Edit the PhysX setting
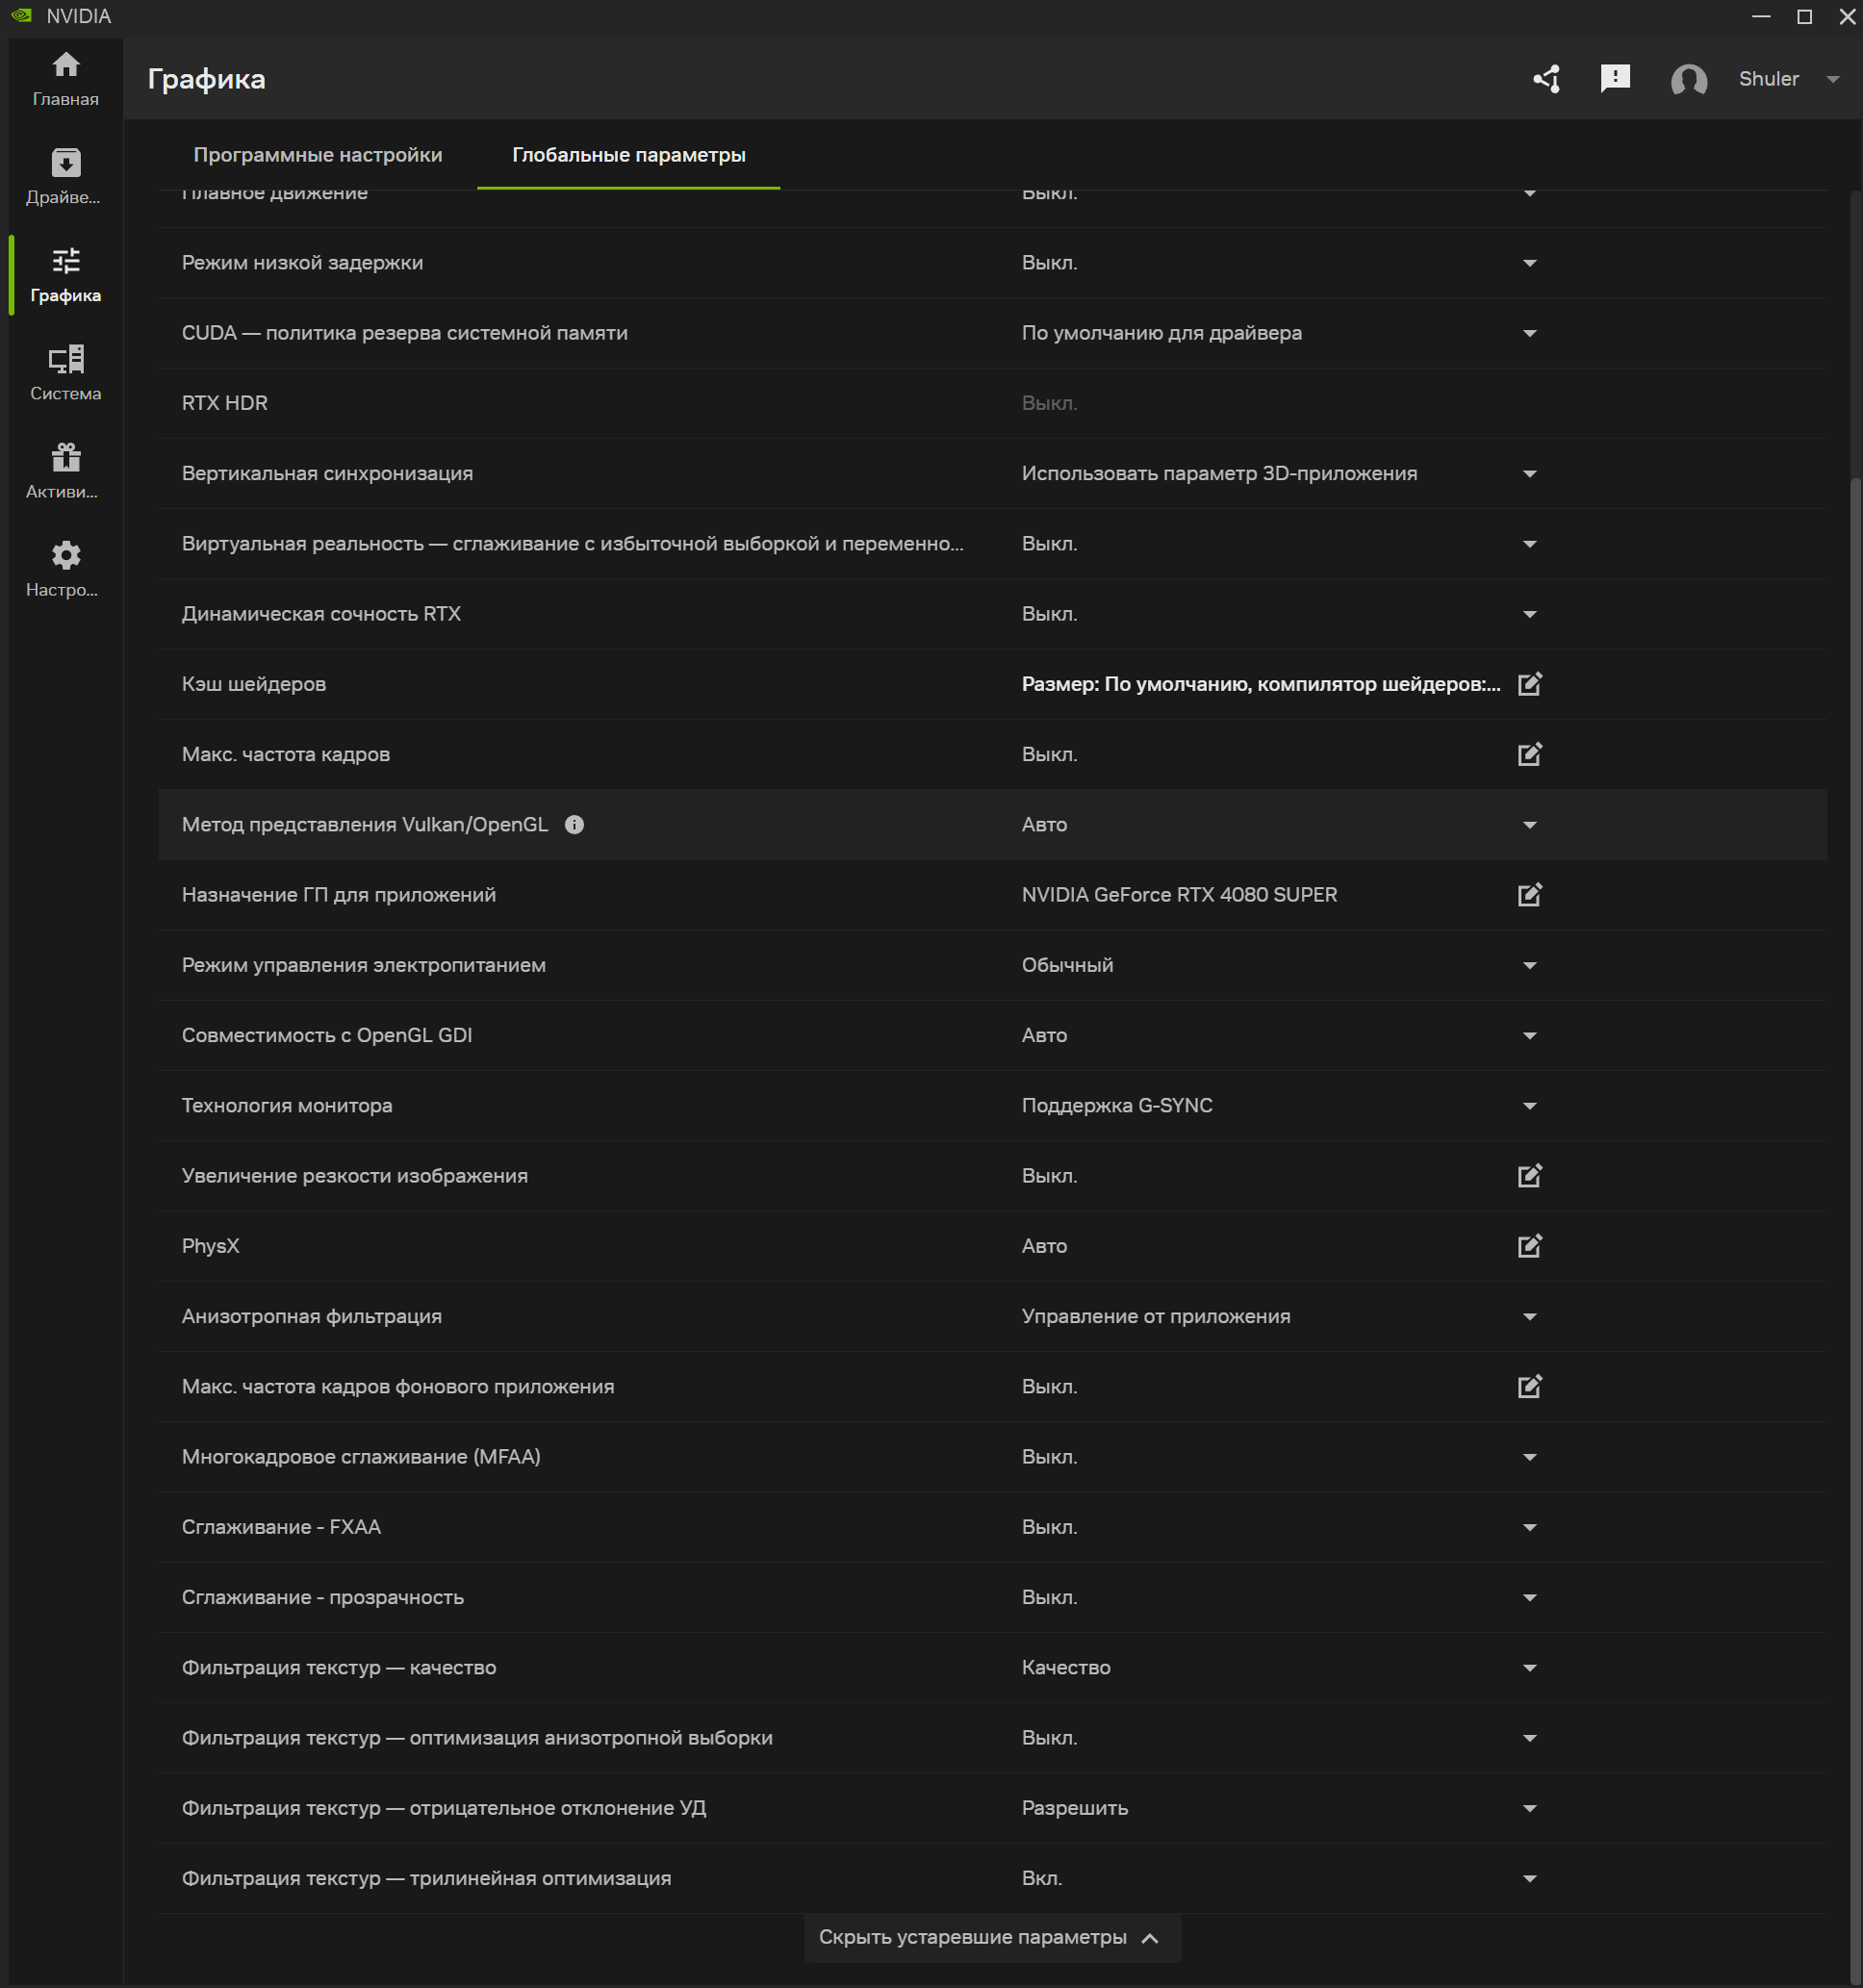Image resolution: width=1863 pixels, height=1988 pixels. [x=1530, y=1246]
